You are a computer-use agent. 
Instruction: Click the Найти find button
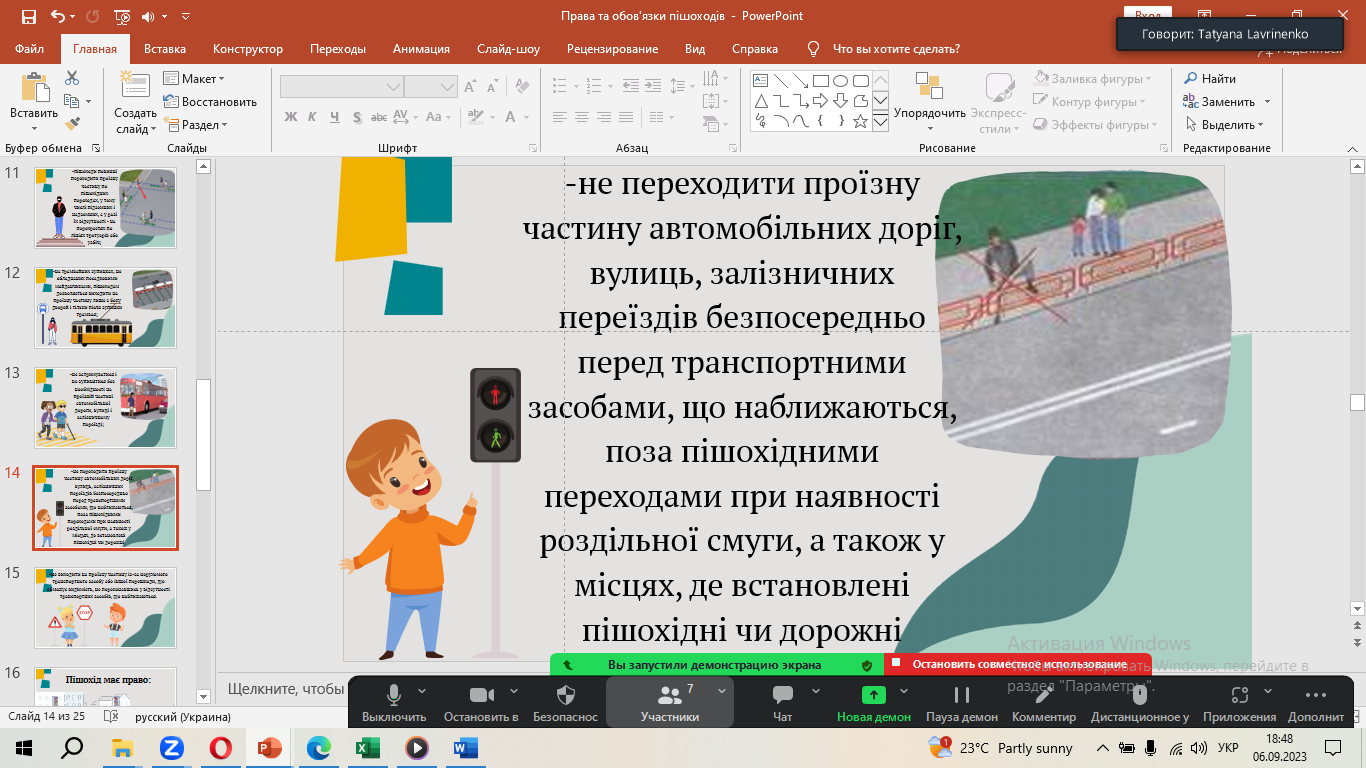(1210, 79)
